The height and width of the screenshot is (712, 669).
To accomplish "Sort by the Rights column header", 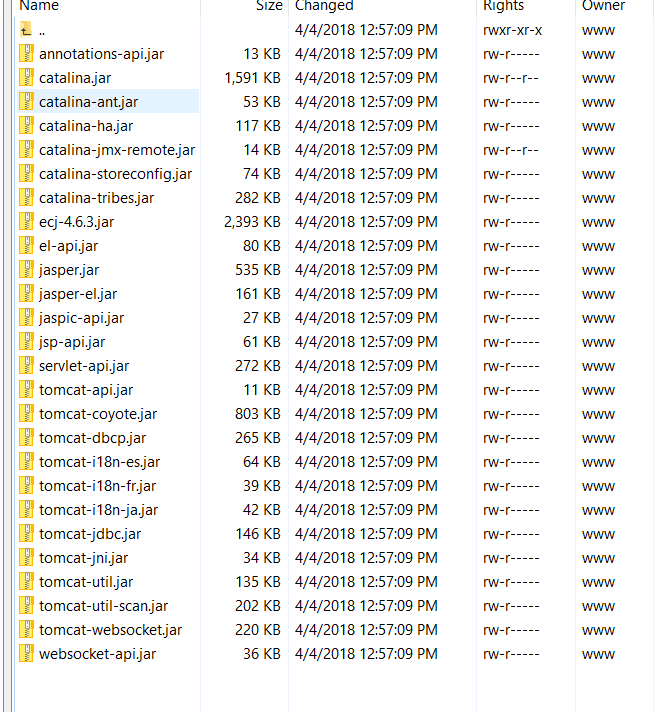I will pyautogui.click(x=503, y=5).
